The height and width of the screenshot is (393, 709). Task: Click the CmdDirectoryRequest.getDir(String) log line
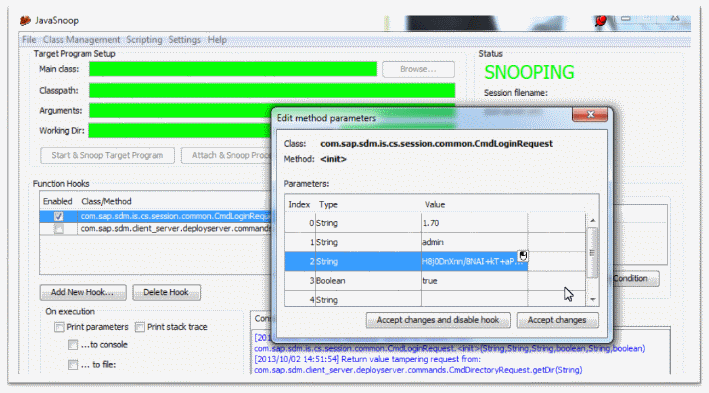coord(418,370)
